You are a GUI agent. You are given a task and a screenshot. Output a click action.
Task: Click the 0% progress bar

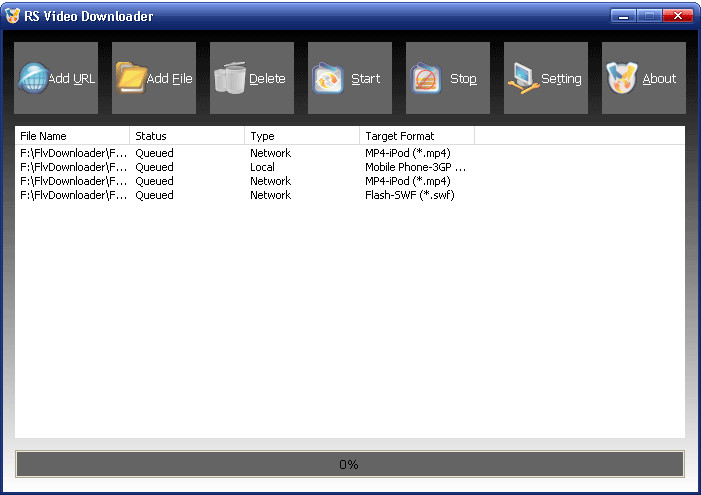click(350, 464)
